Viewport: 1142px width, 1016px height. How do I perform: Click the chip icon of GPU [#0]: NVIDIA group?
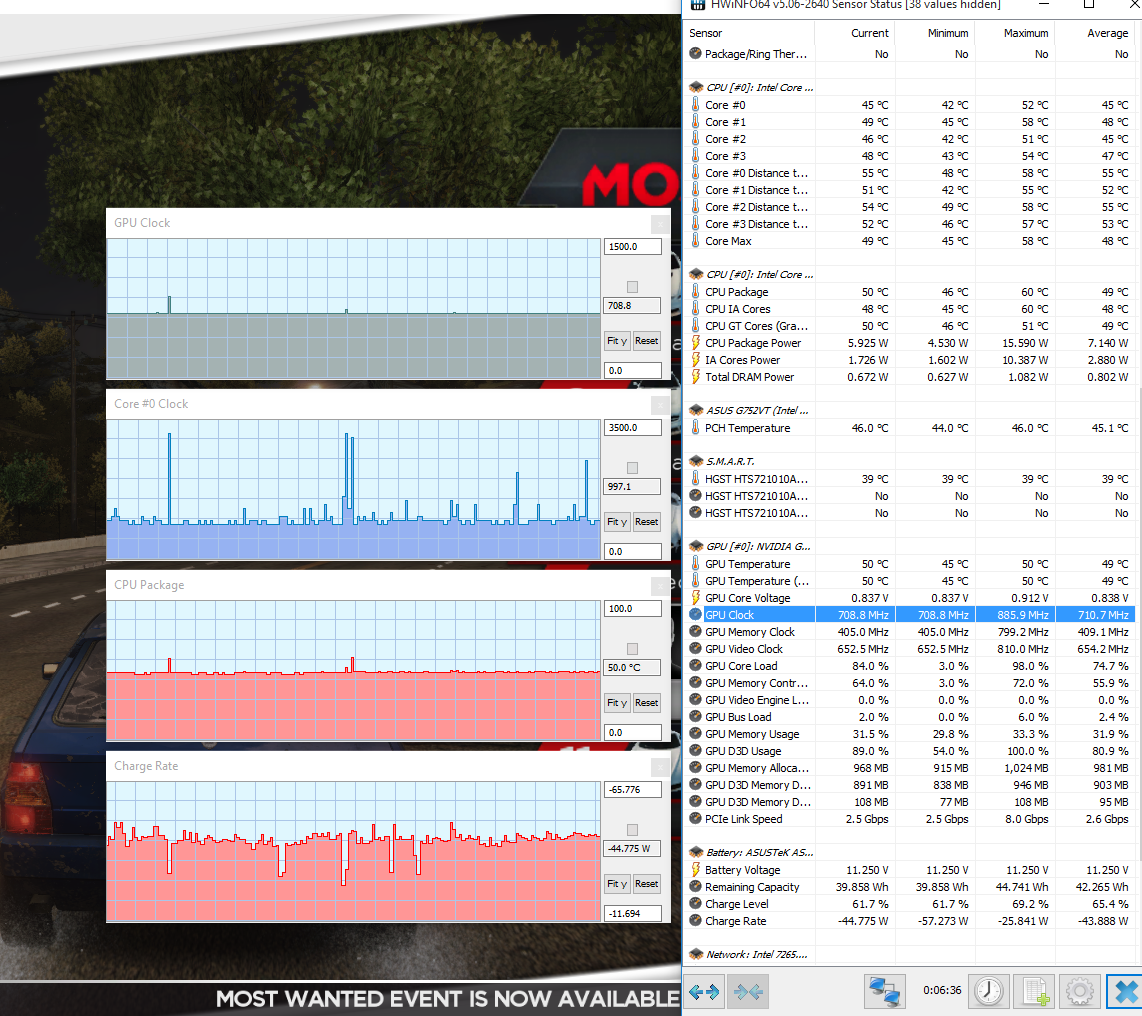pos(696,546)
